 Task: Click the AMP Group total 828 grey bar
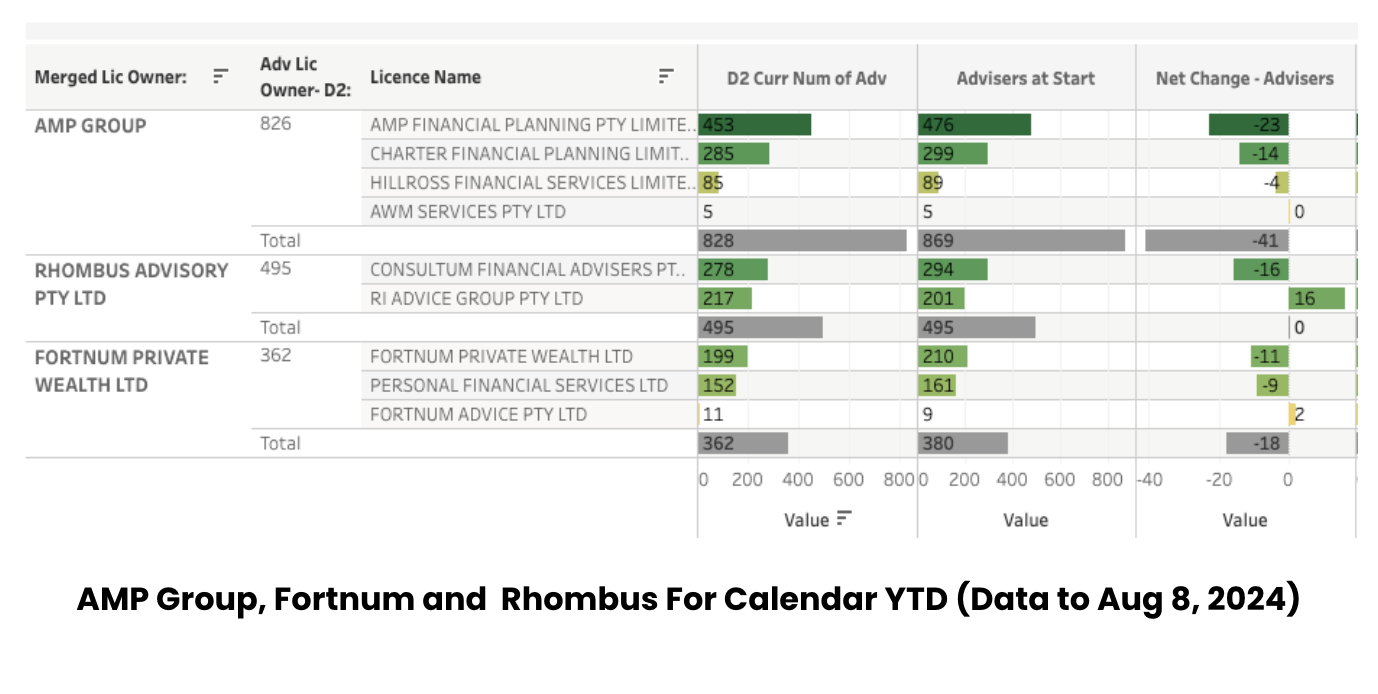pyautogui.click(x=802, y=241)
